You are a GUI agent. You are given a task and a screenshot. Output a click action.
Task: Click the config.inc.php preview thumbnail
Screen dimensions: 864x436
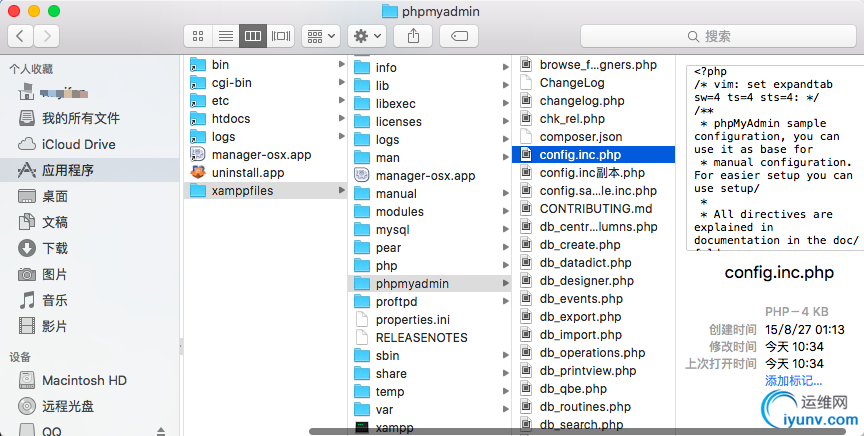tap(776, 158)
